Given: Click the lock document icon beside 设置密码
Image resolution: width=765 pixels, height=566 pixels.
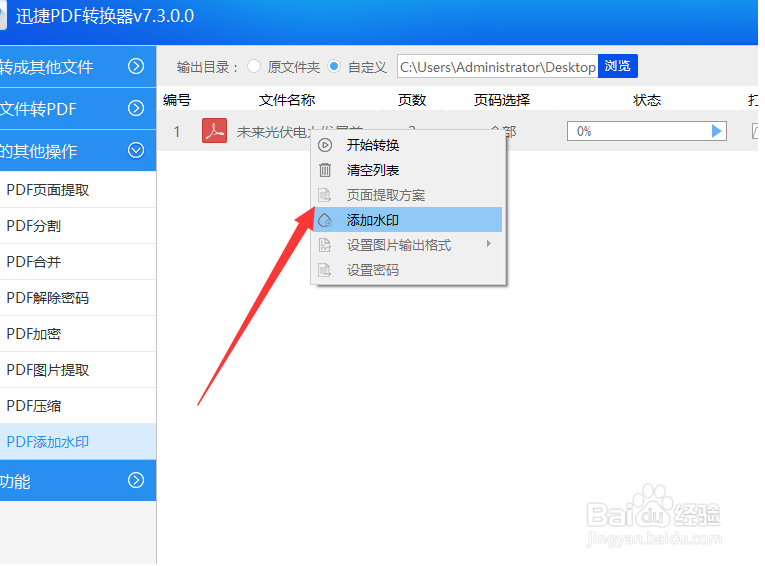Looking at the screenshot, I should pos(325,270).
